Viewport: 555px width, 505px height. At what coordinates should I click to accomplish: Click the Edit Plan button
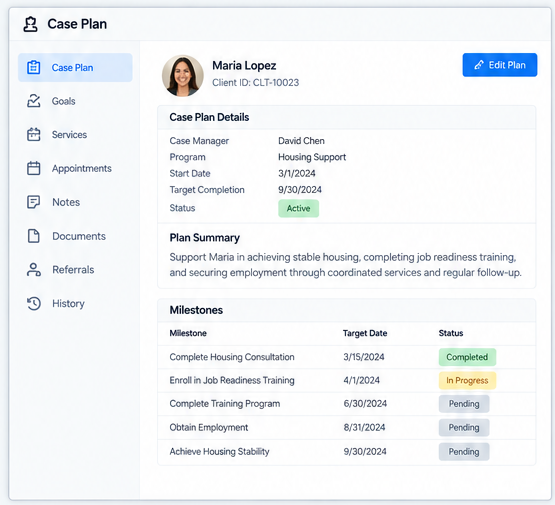point(499,65)
